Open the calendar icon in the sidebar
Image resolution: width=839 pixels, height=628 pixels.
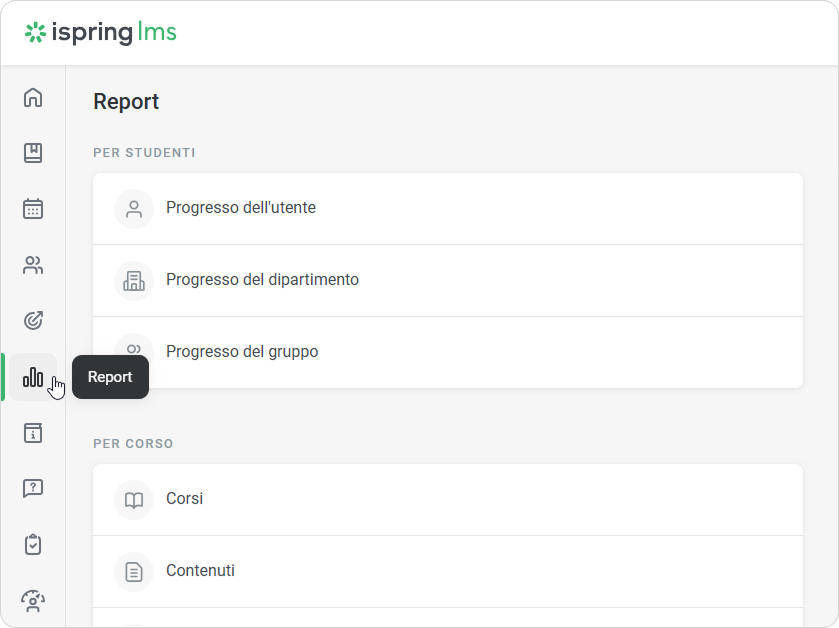(33, 209)
